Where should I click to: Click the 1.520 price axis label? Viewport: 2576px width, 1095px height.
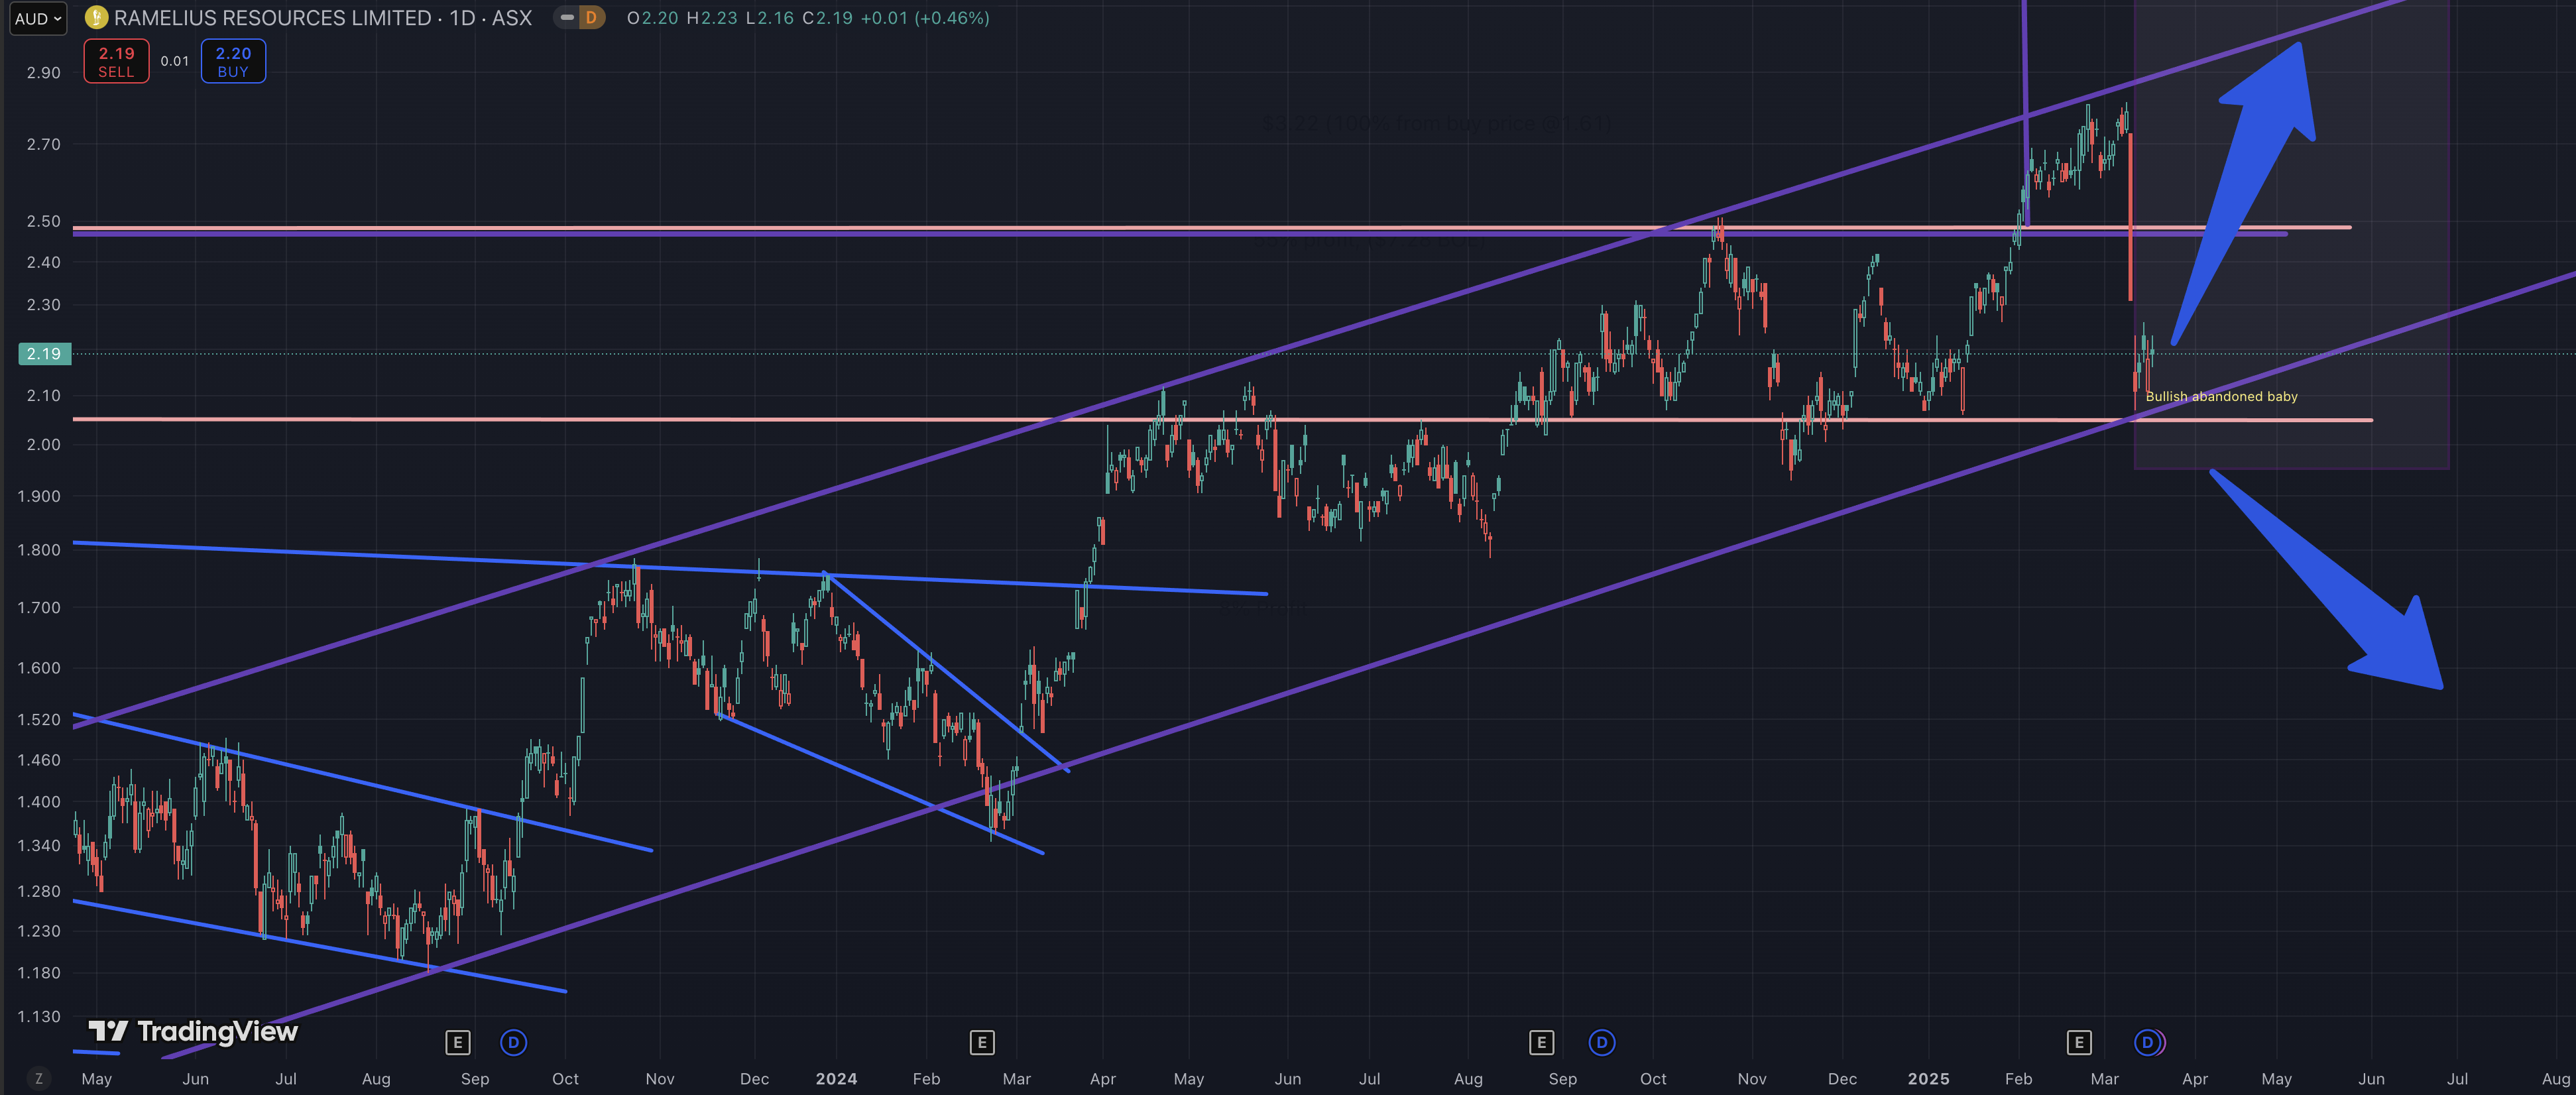pyautogui.click(x=40, y=719)
